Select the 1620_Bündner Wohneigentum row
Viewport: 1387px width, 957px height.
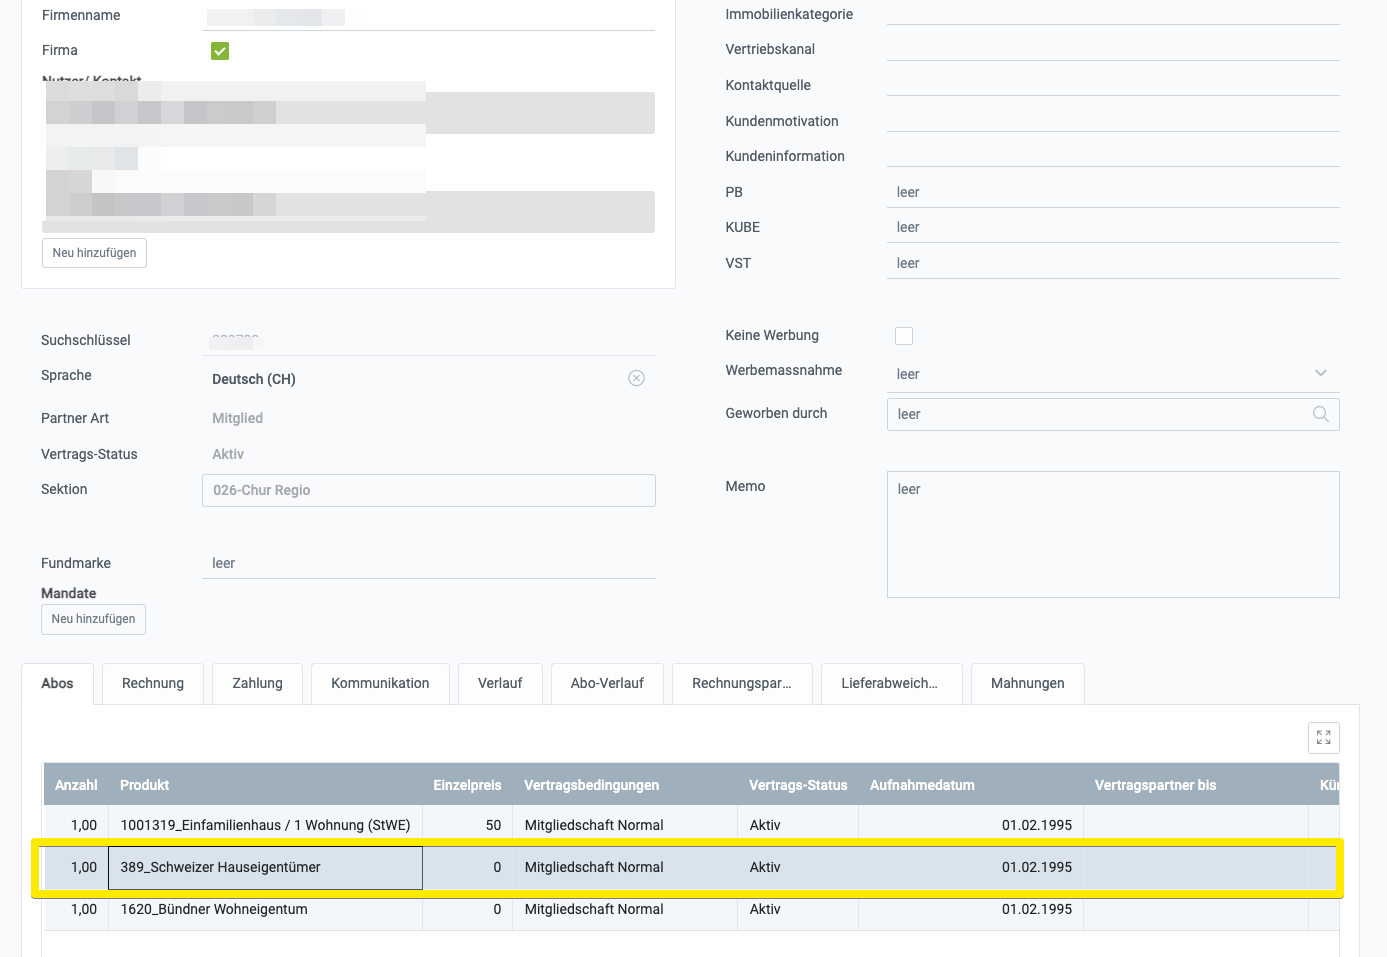coord(690,909)
